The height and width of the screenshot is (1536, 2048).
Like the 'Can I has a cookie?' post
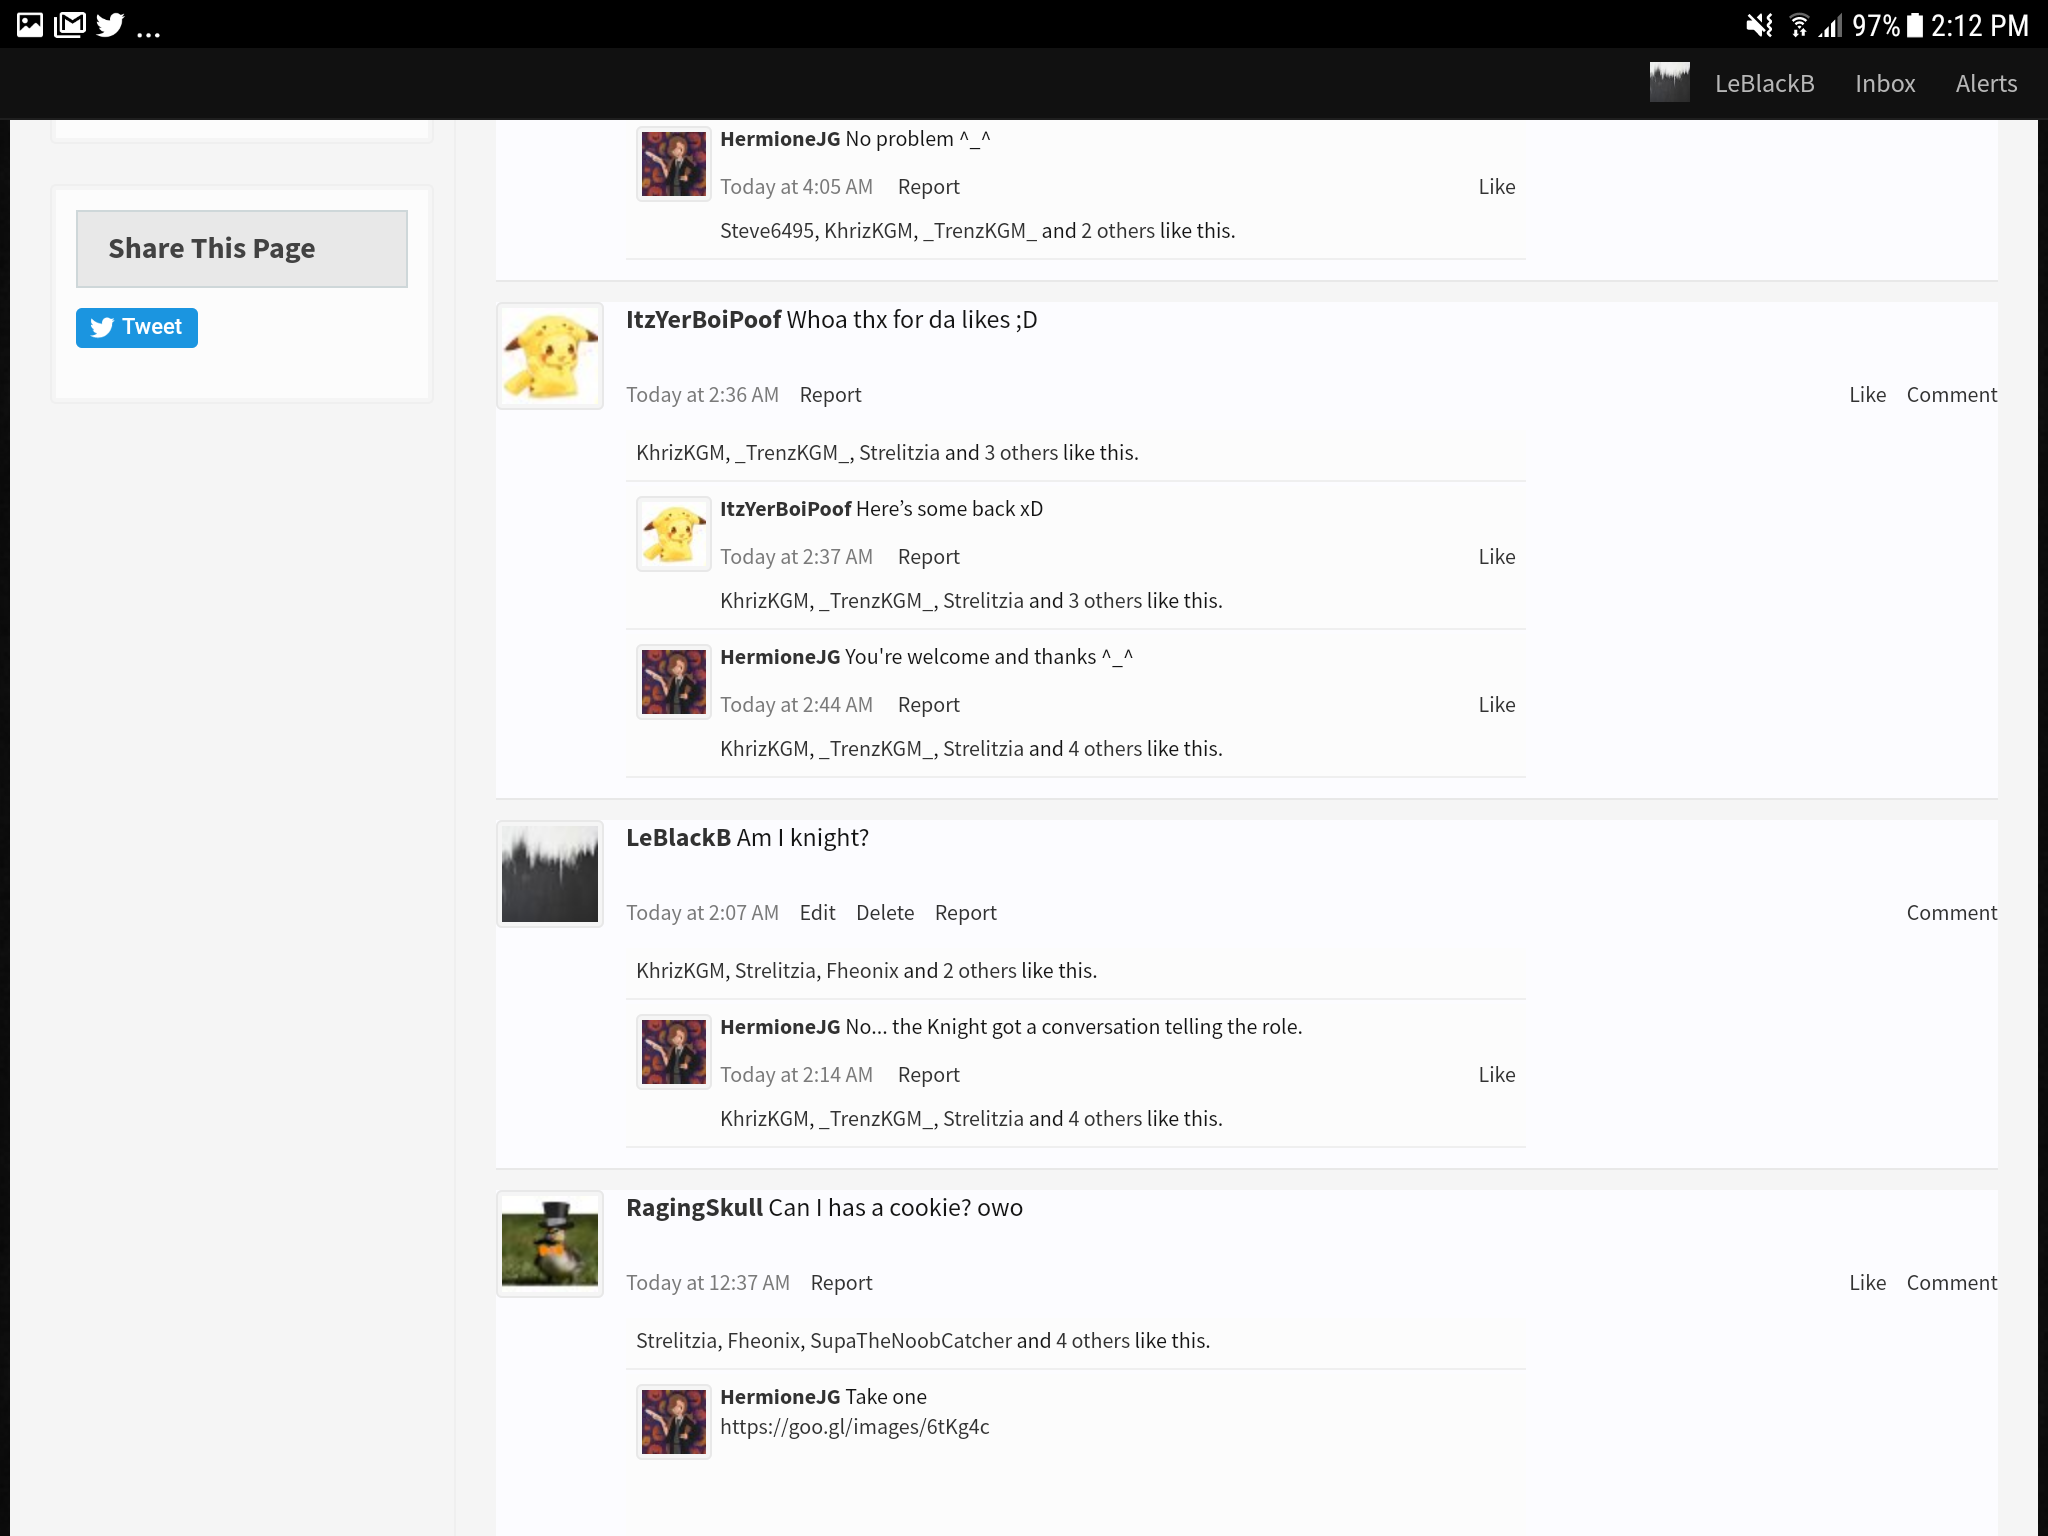(x=1867, y=1283)
